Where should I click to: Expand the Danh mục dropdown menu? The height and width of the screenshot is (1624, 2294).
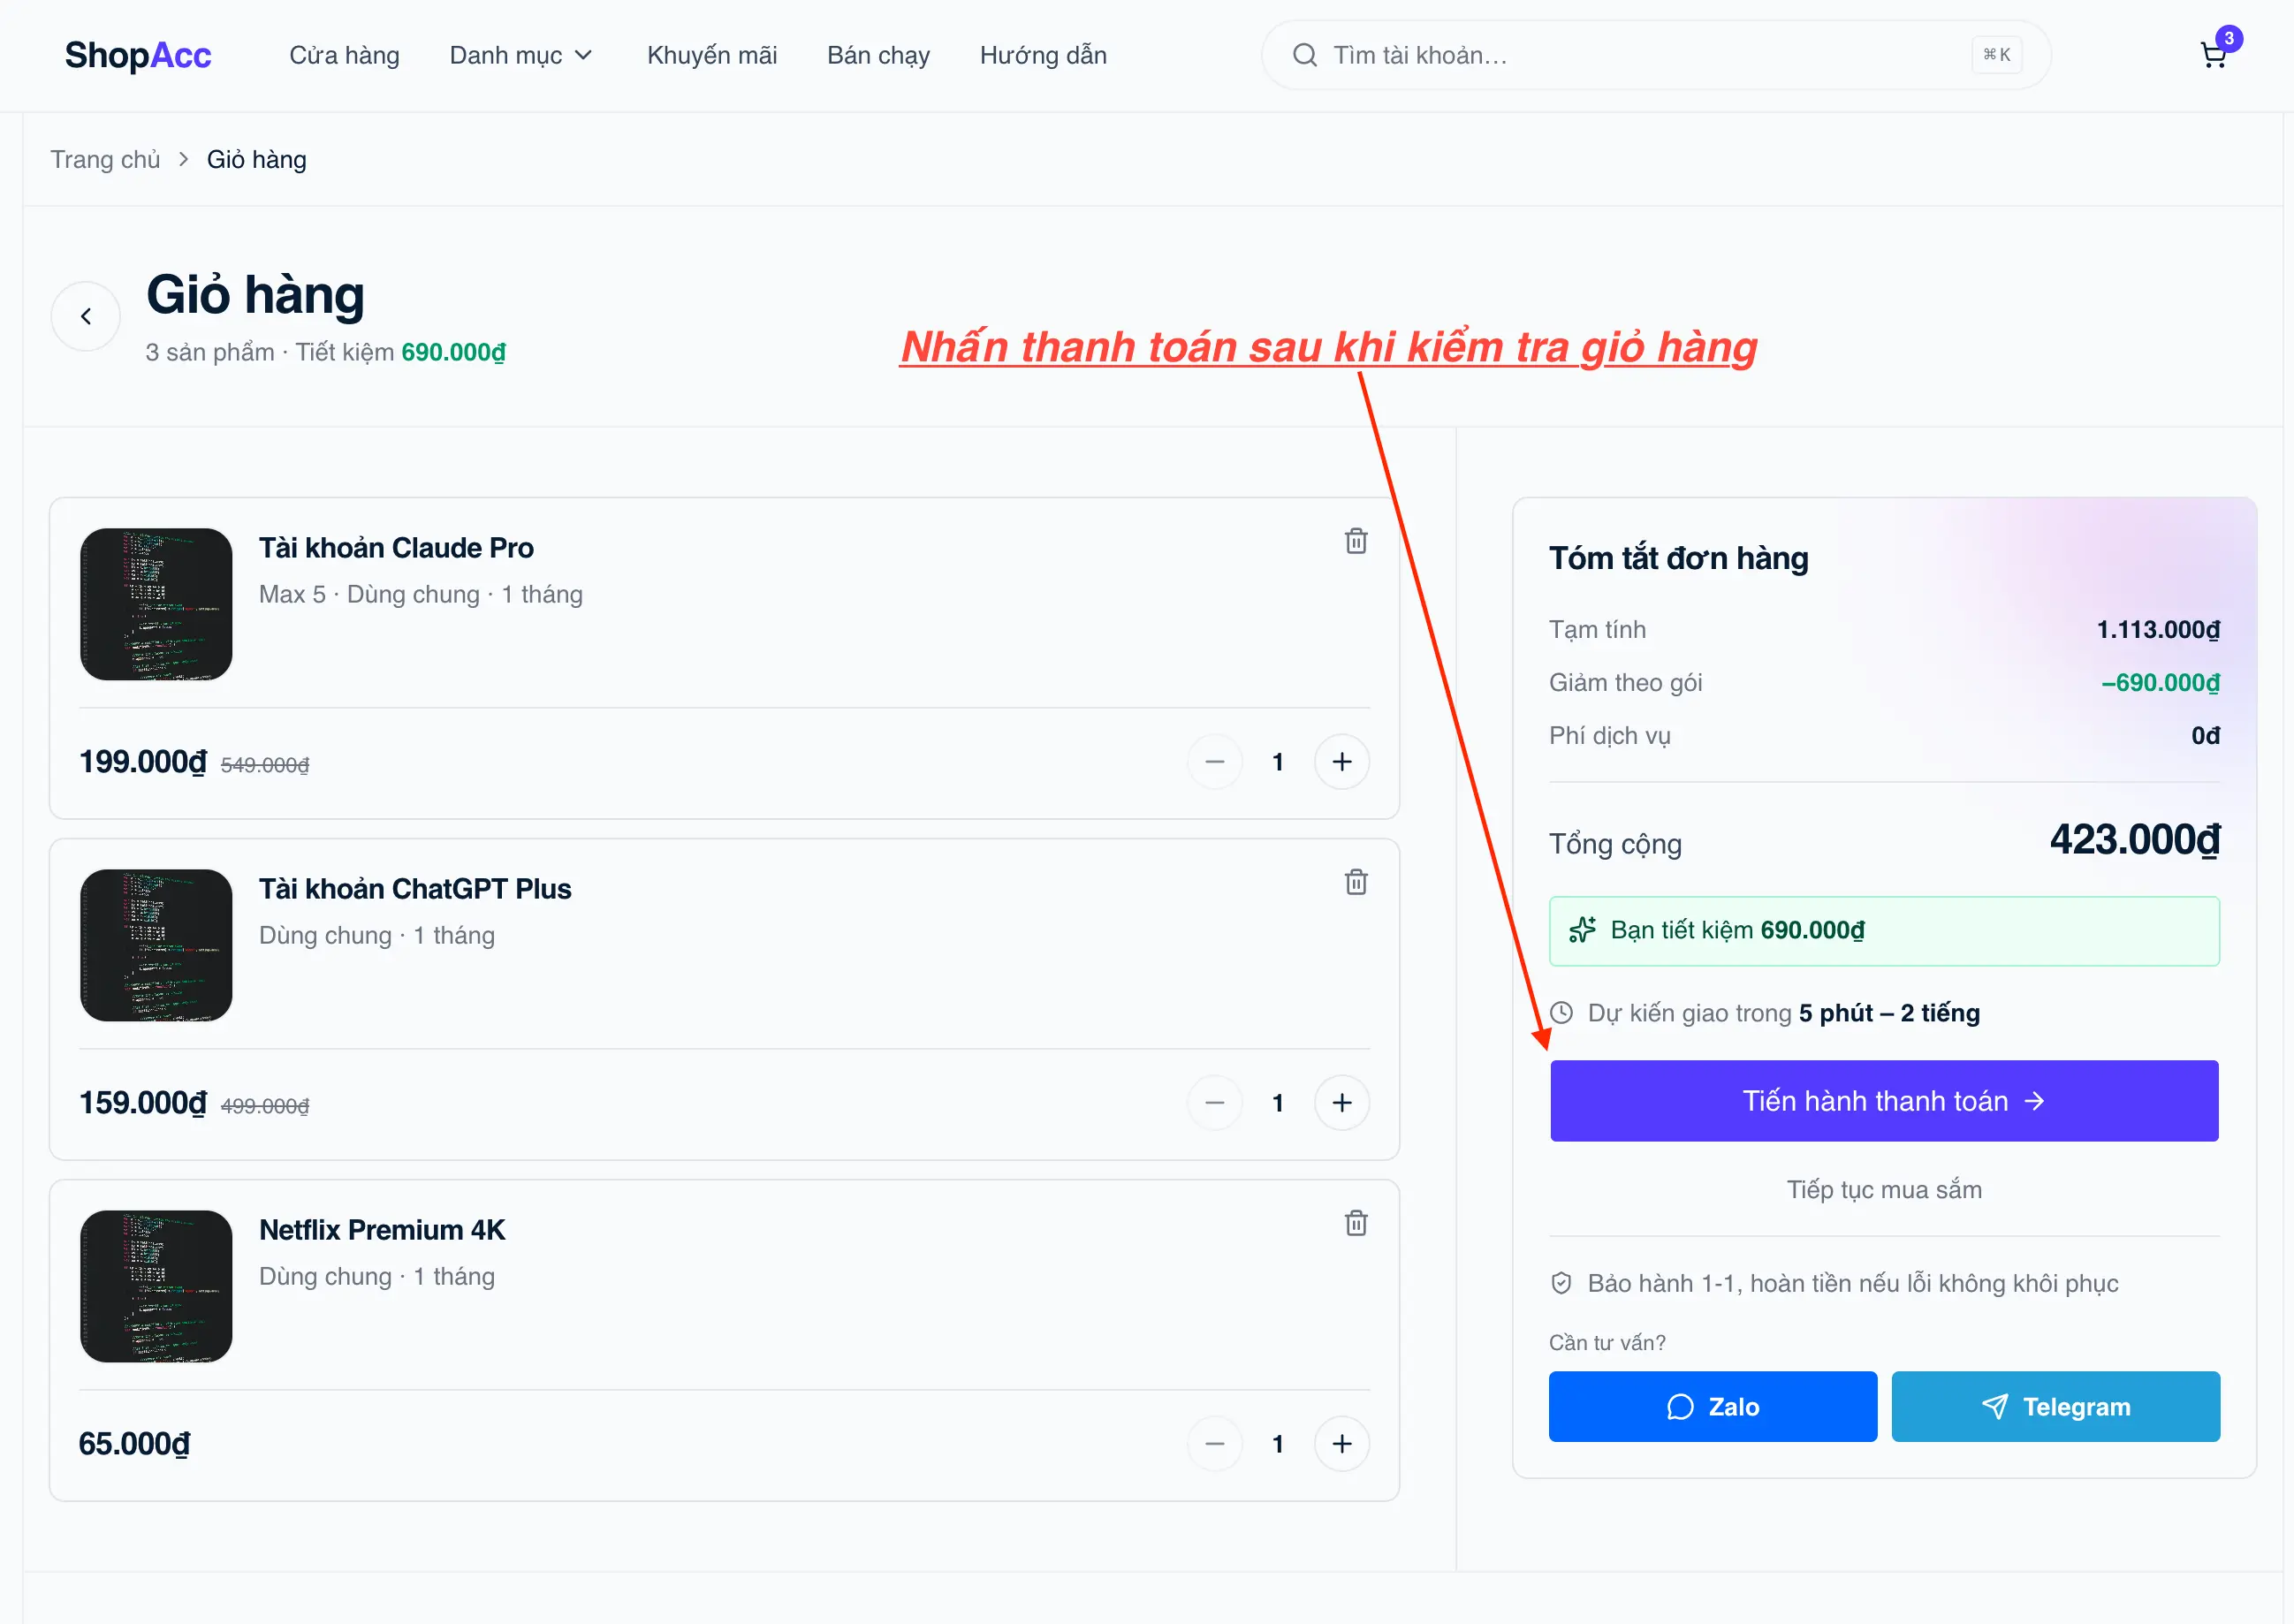(x=521, y=55)
